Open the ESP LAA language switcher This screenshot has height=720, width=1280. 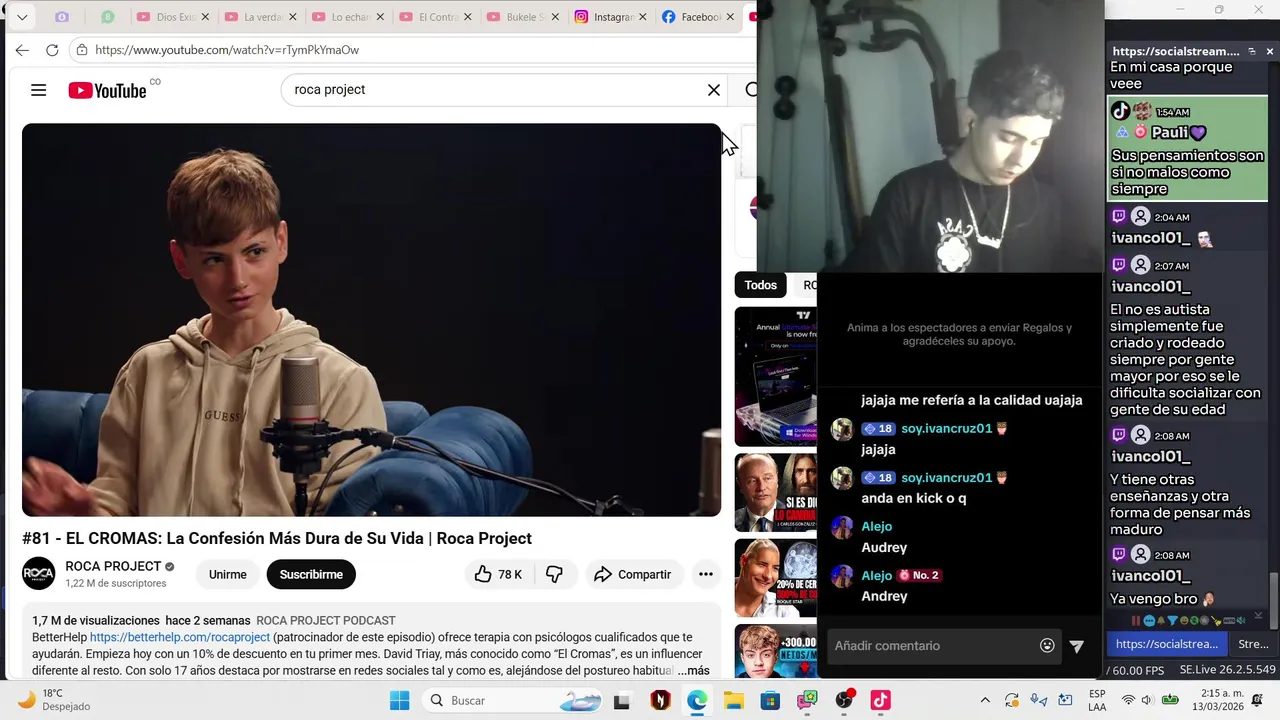click(x=1097, y=700)
